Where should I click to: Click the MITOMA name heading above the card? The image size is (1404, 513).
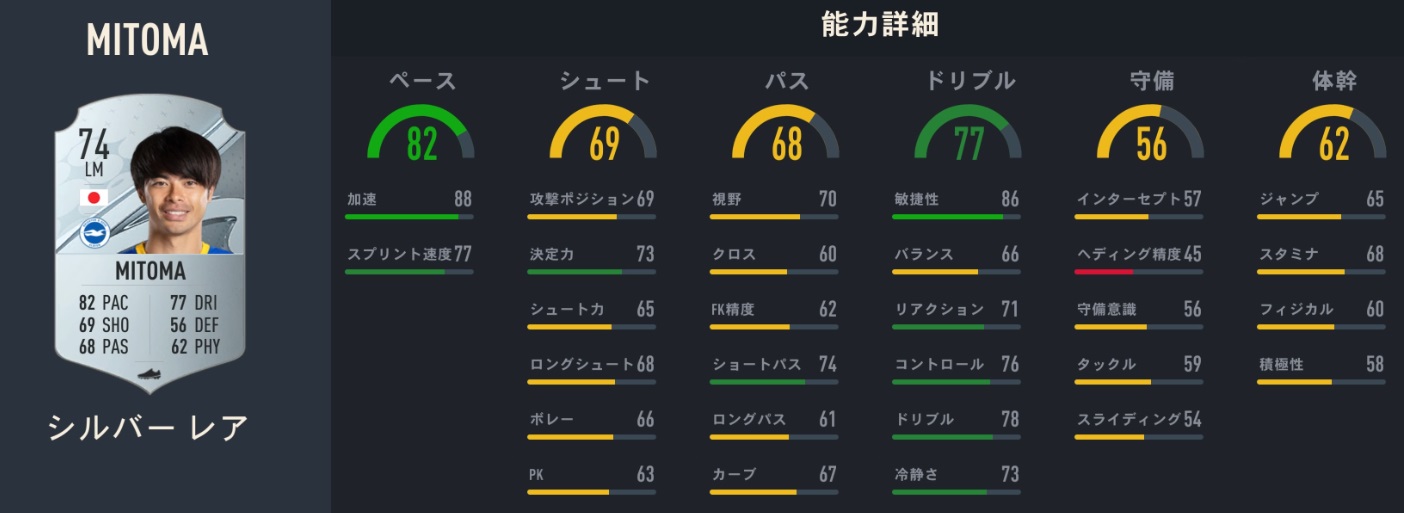(146, 40)
